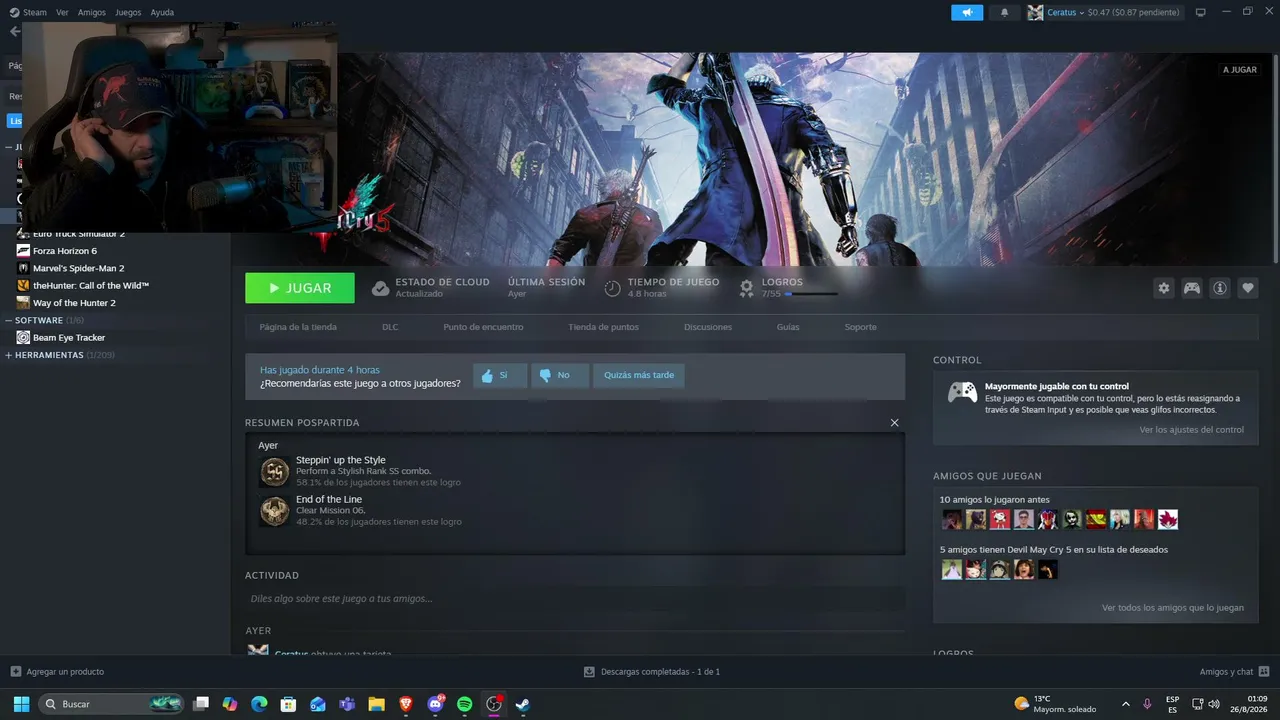Click first wishlist friend avatar
1280x720 pixels.
[x=952, y=570]
